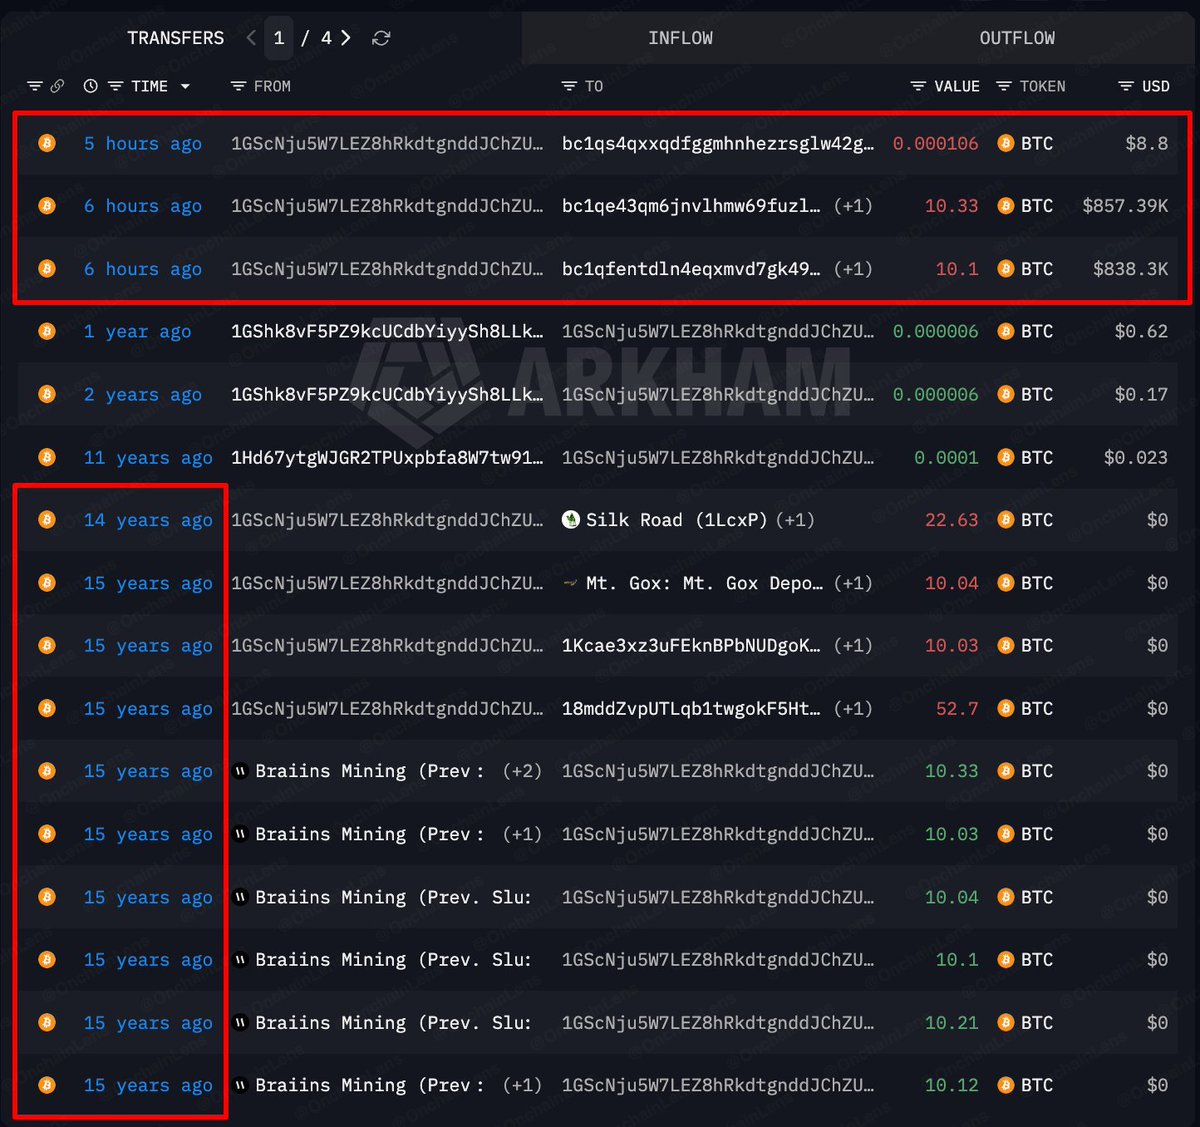Screen dimensions: 1200x1127
Task: Select the TRANSFERS heading tab
Action: [x=176, y=38]
